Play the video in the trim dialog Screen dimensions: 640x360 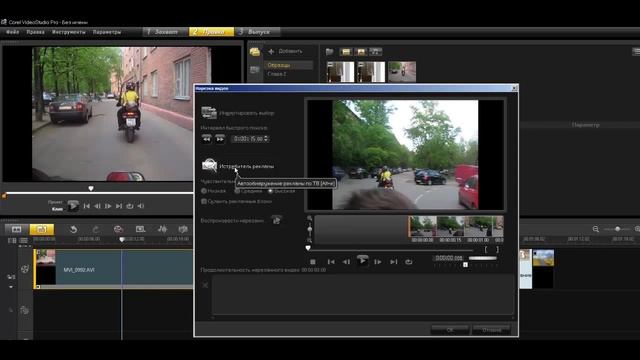tap(362, 260)
